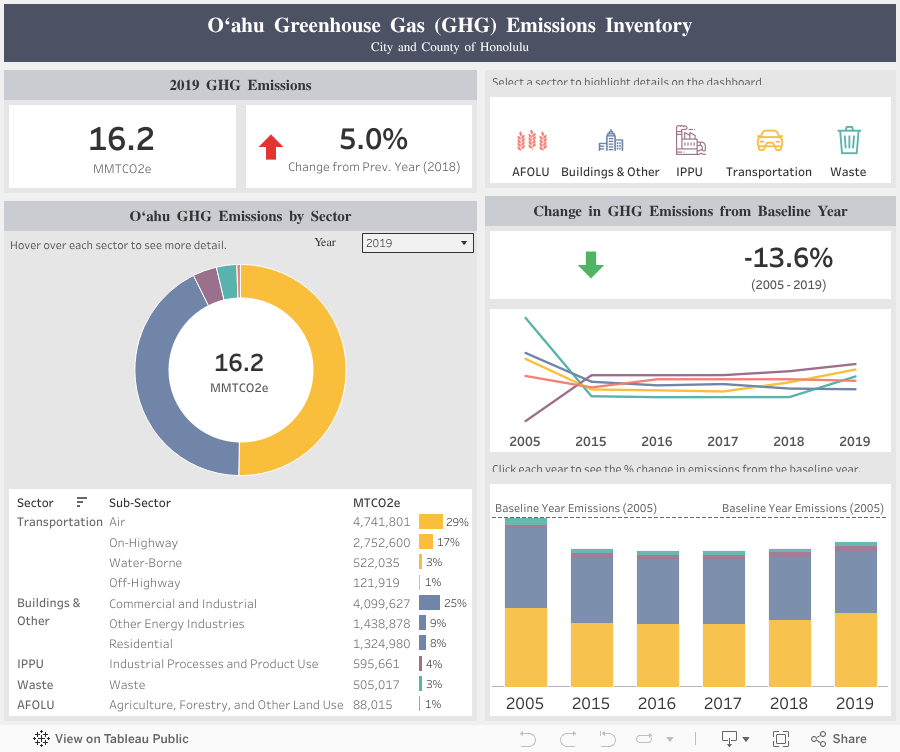This screenshot has height=752, width=900.
Task: Open the Year dropdown showing 2019
Action: (417, 243)
